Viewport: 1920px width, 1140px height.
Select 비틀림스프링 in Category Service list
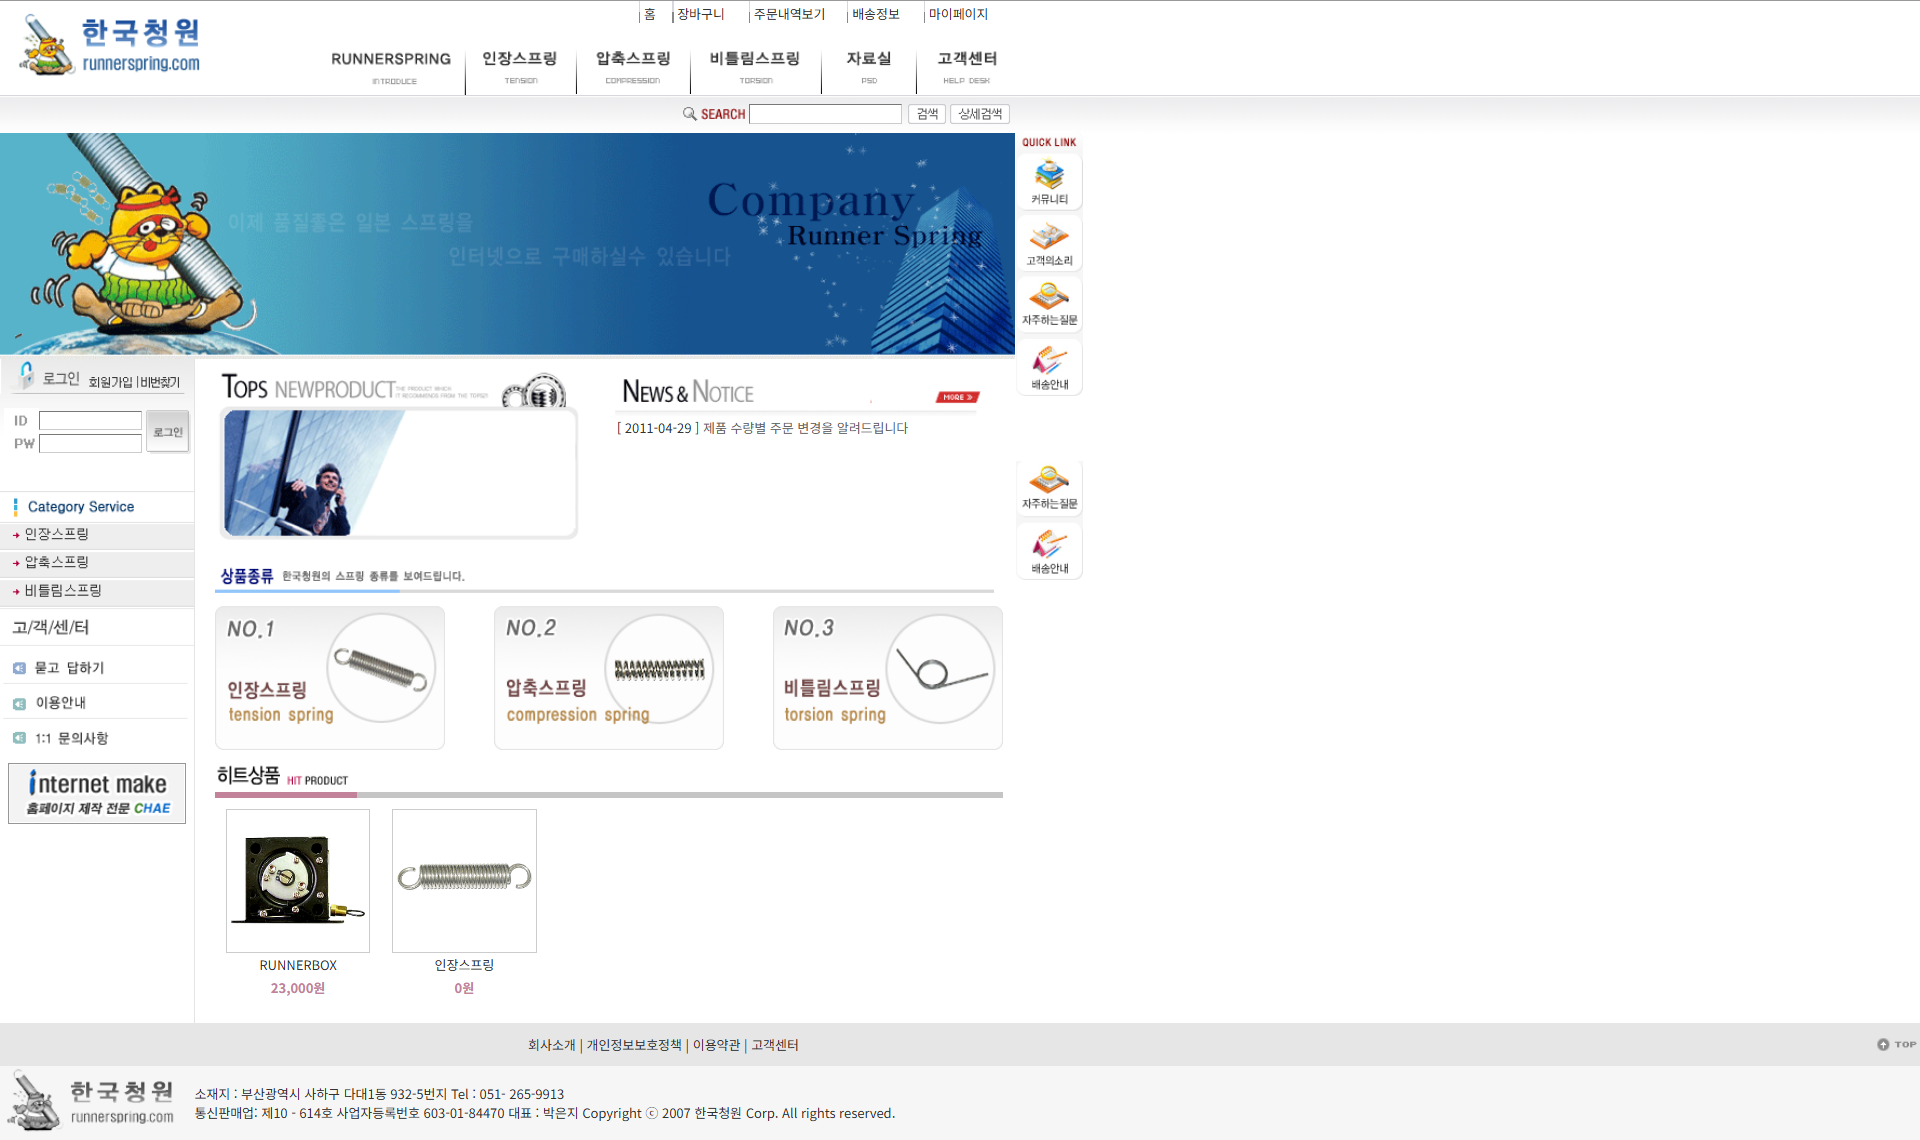pyautogui.click(x=63, y=591)
